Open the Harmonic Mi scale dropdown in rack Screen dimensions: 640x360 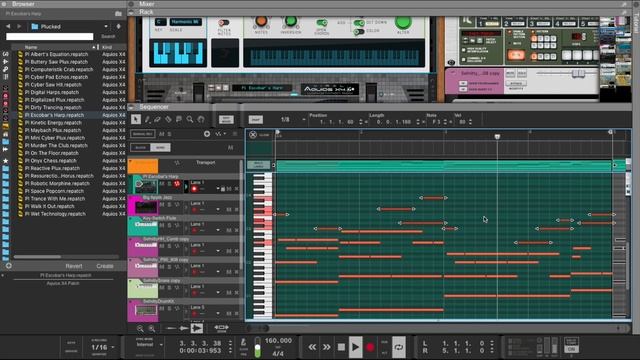click(x=186, y=22)
